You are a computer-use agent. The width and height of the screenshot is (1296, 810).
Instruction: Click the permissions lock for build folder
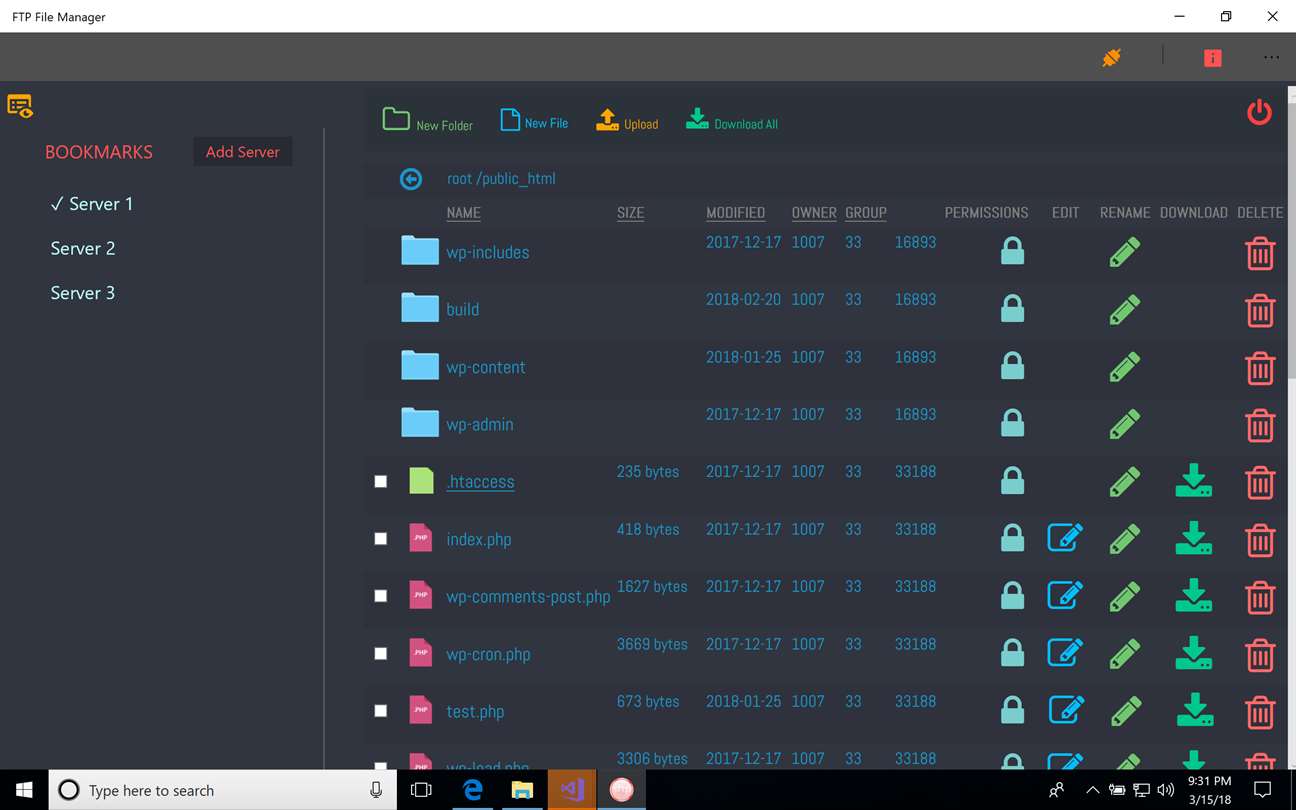(x=1012, y=308)
